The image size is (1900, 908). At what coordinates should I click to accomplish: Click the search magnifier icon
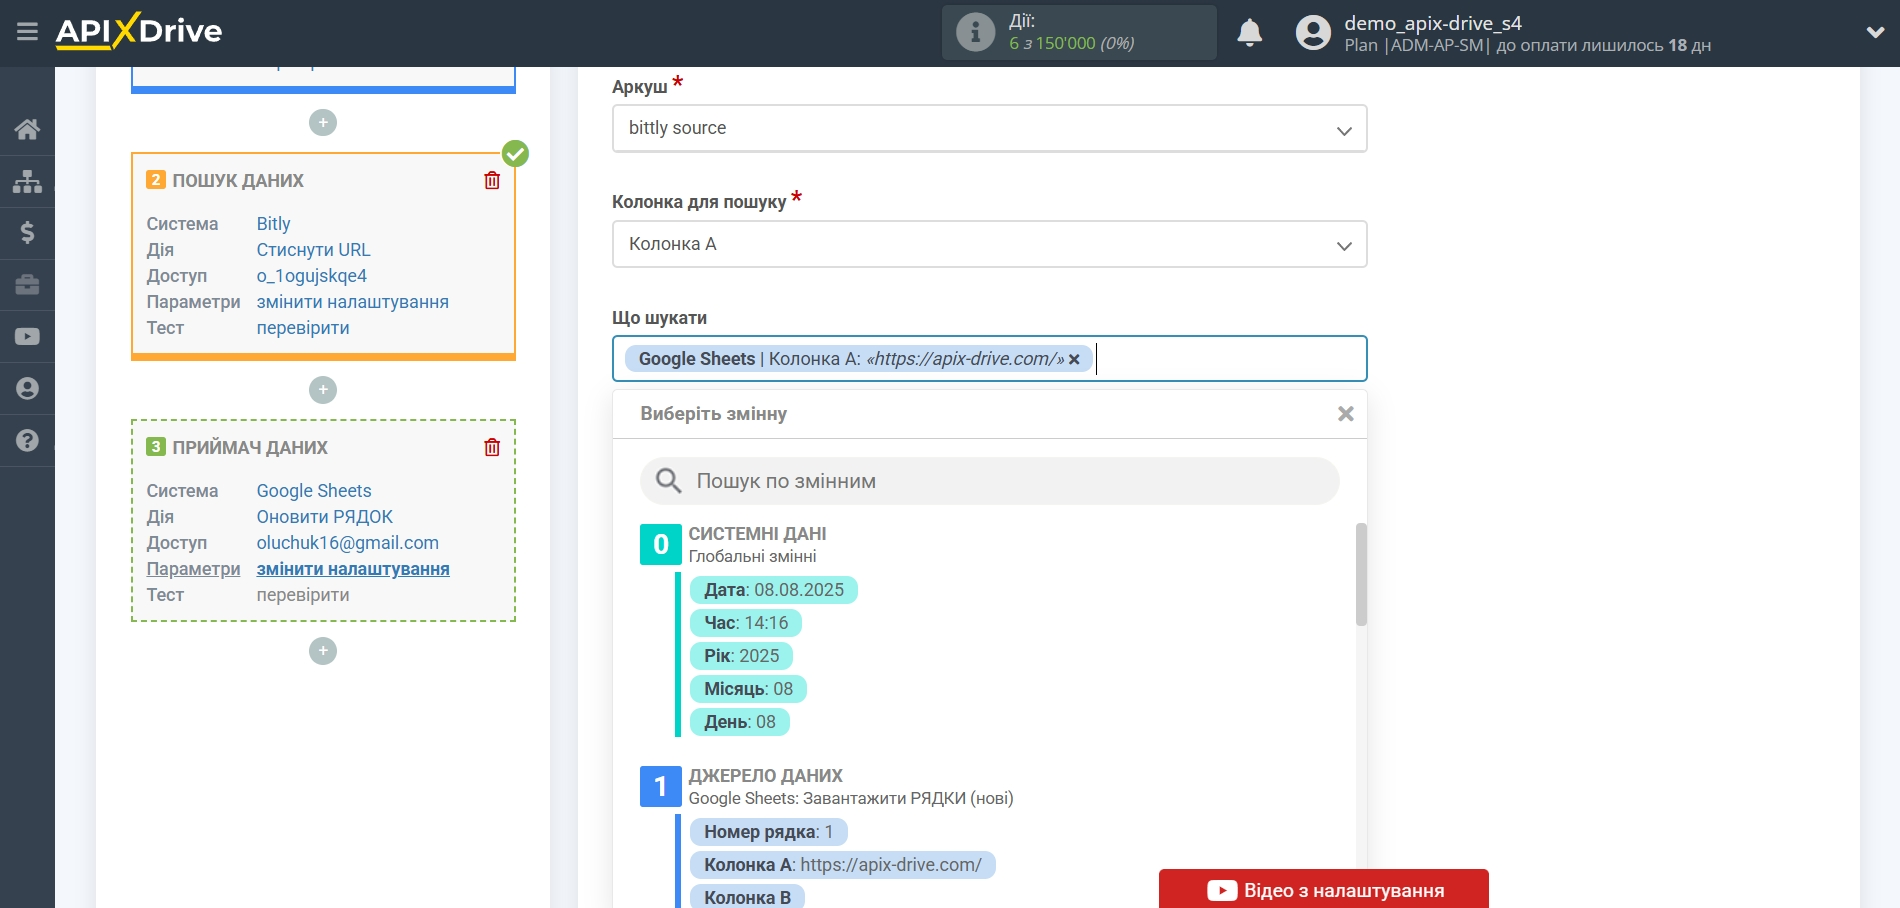click(668, 481)
